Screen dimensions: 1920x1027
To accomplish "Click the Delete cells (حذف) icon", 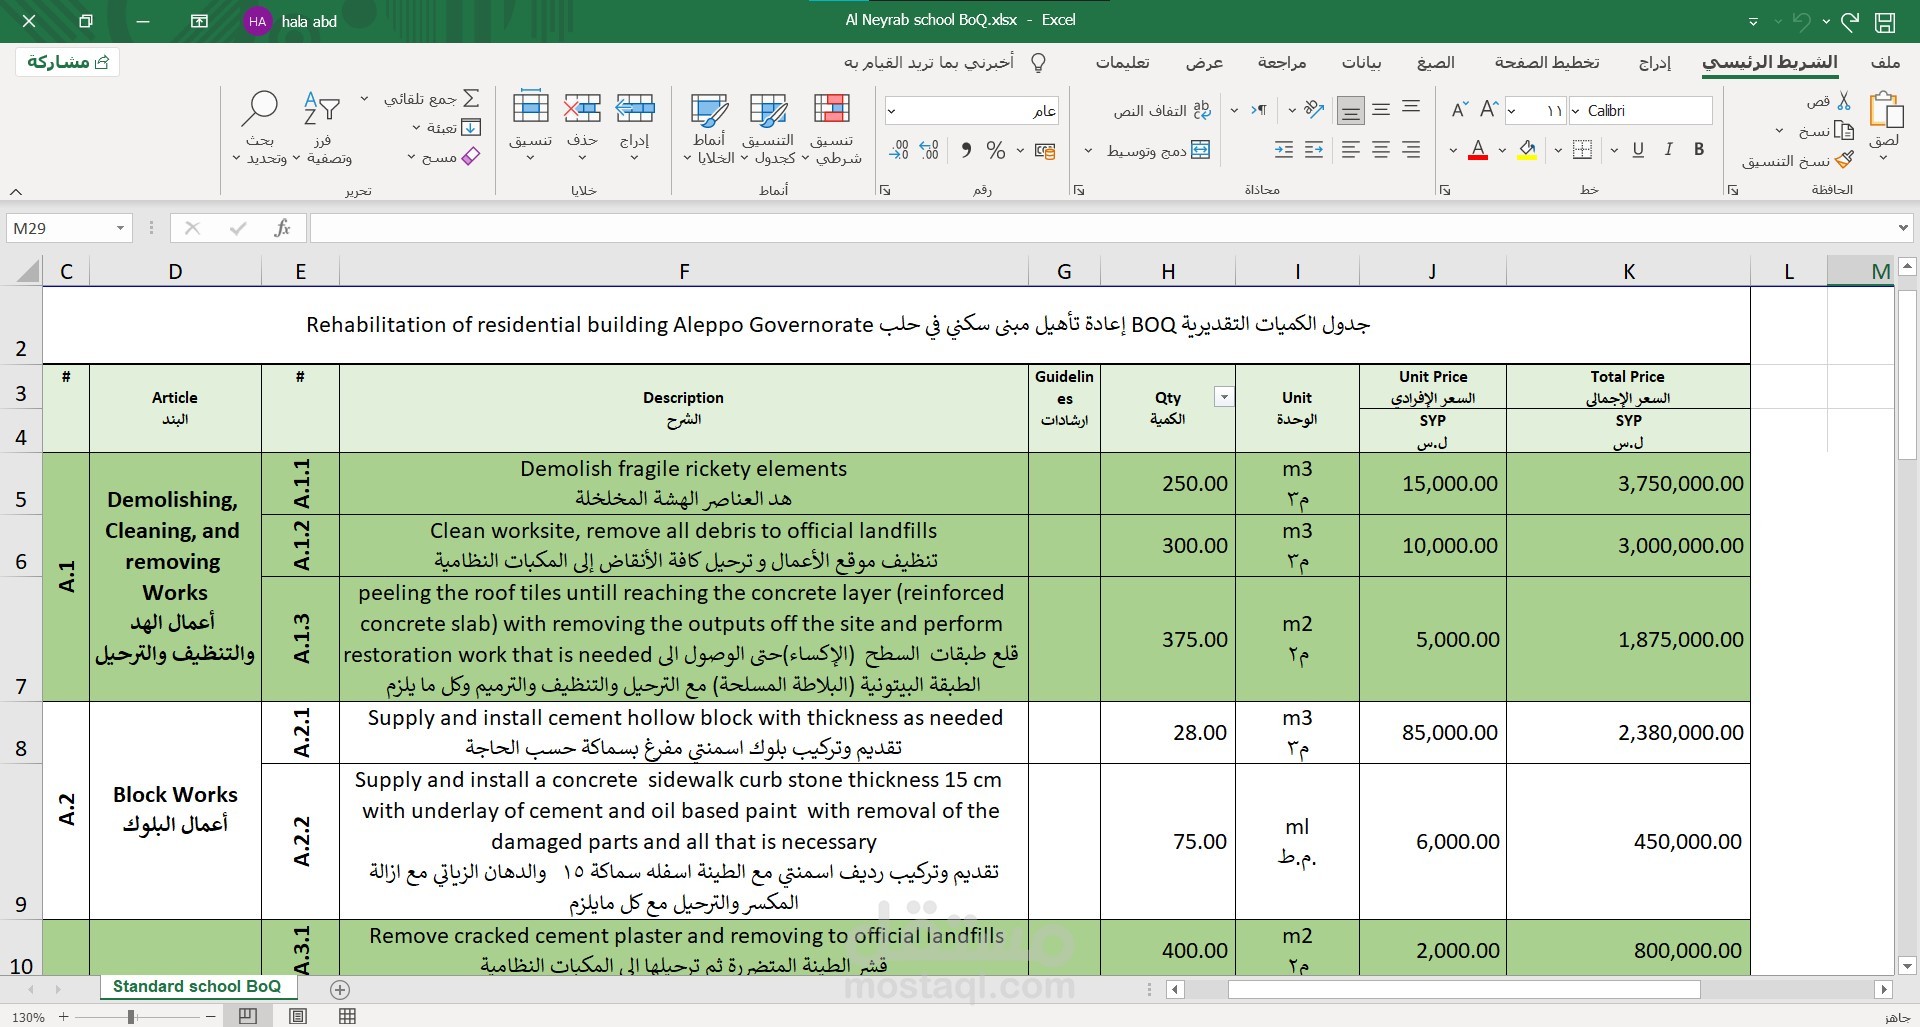I will [582, 108].
